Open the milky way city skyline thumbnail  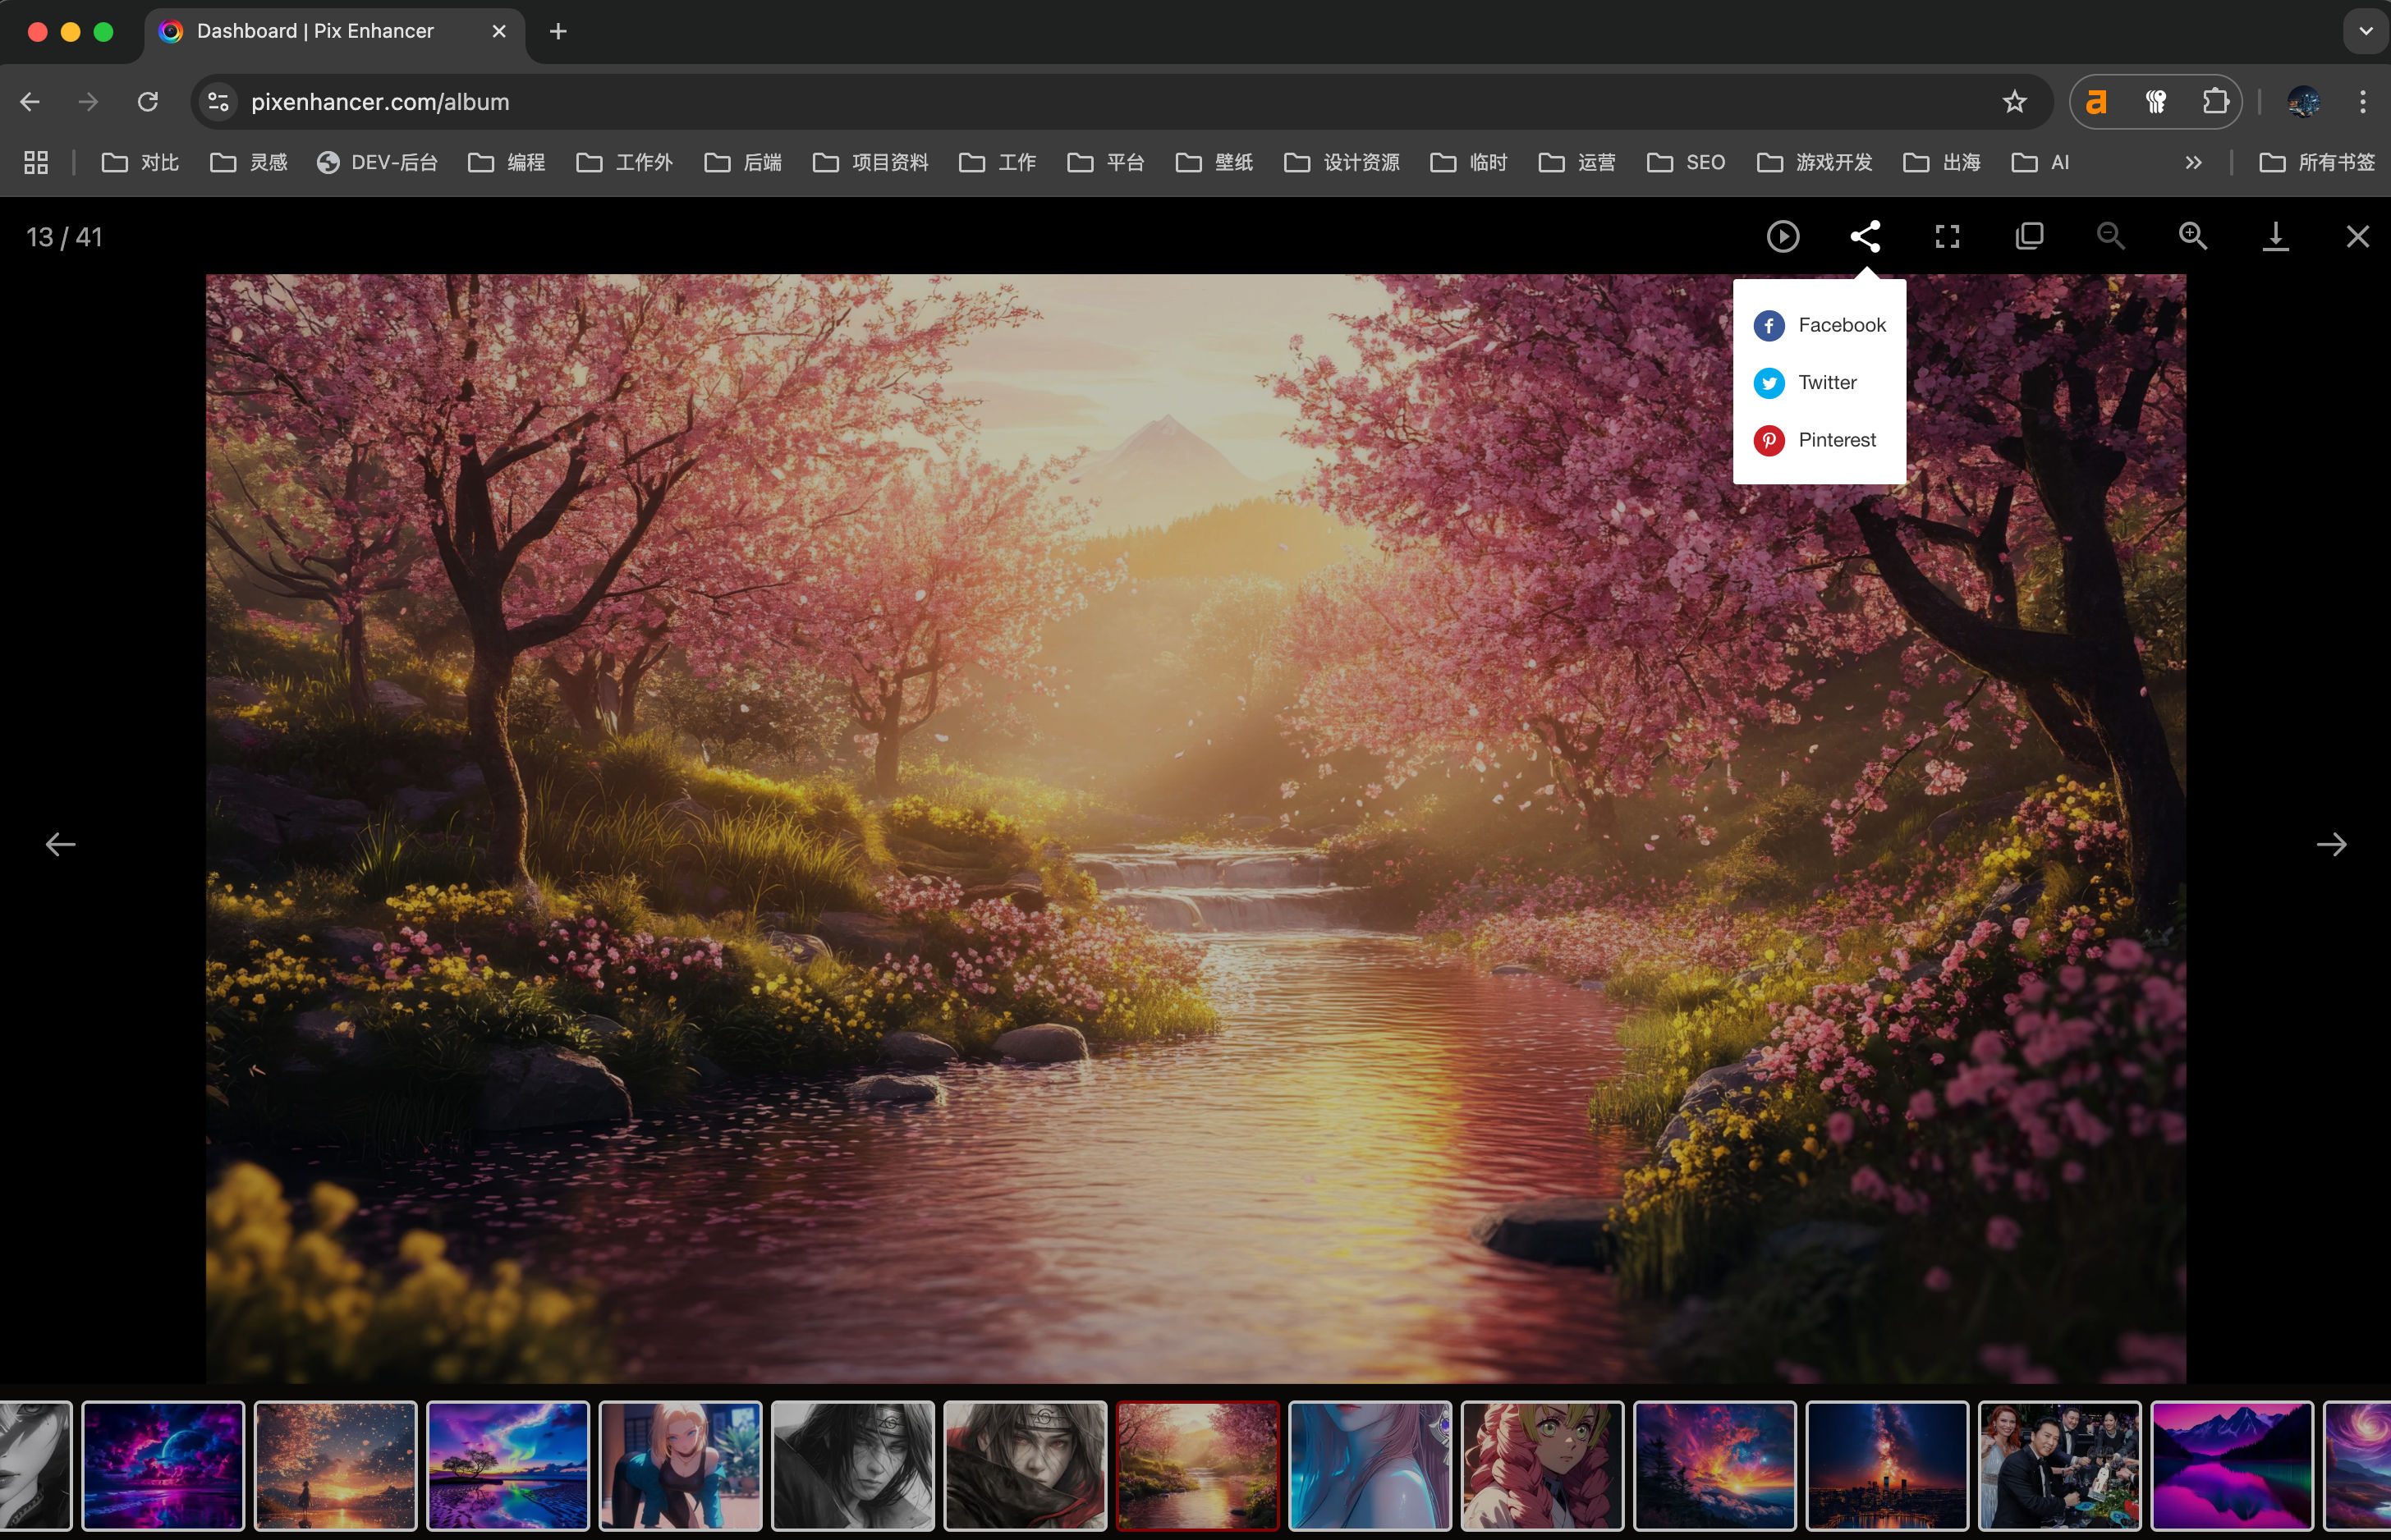(1887, 1465)
